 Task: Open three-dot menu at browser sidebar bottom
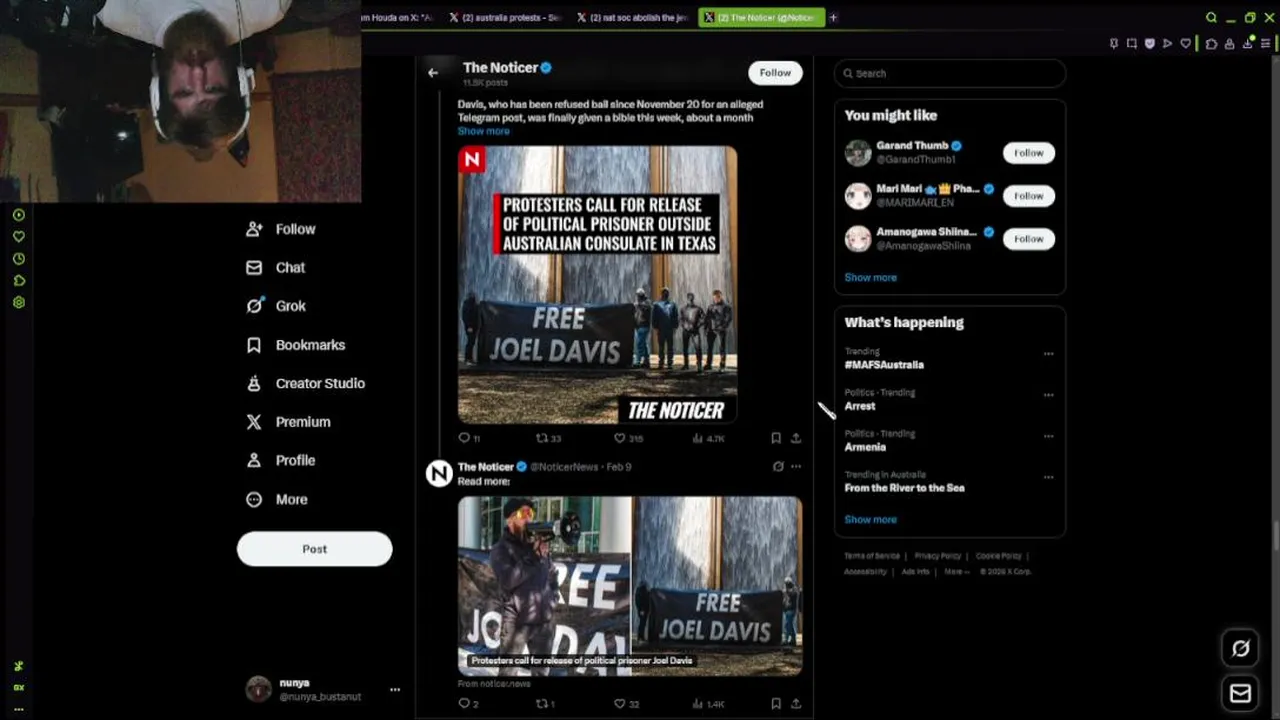(x=19, y=709)
